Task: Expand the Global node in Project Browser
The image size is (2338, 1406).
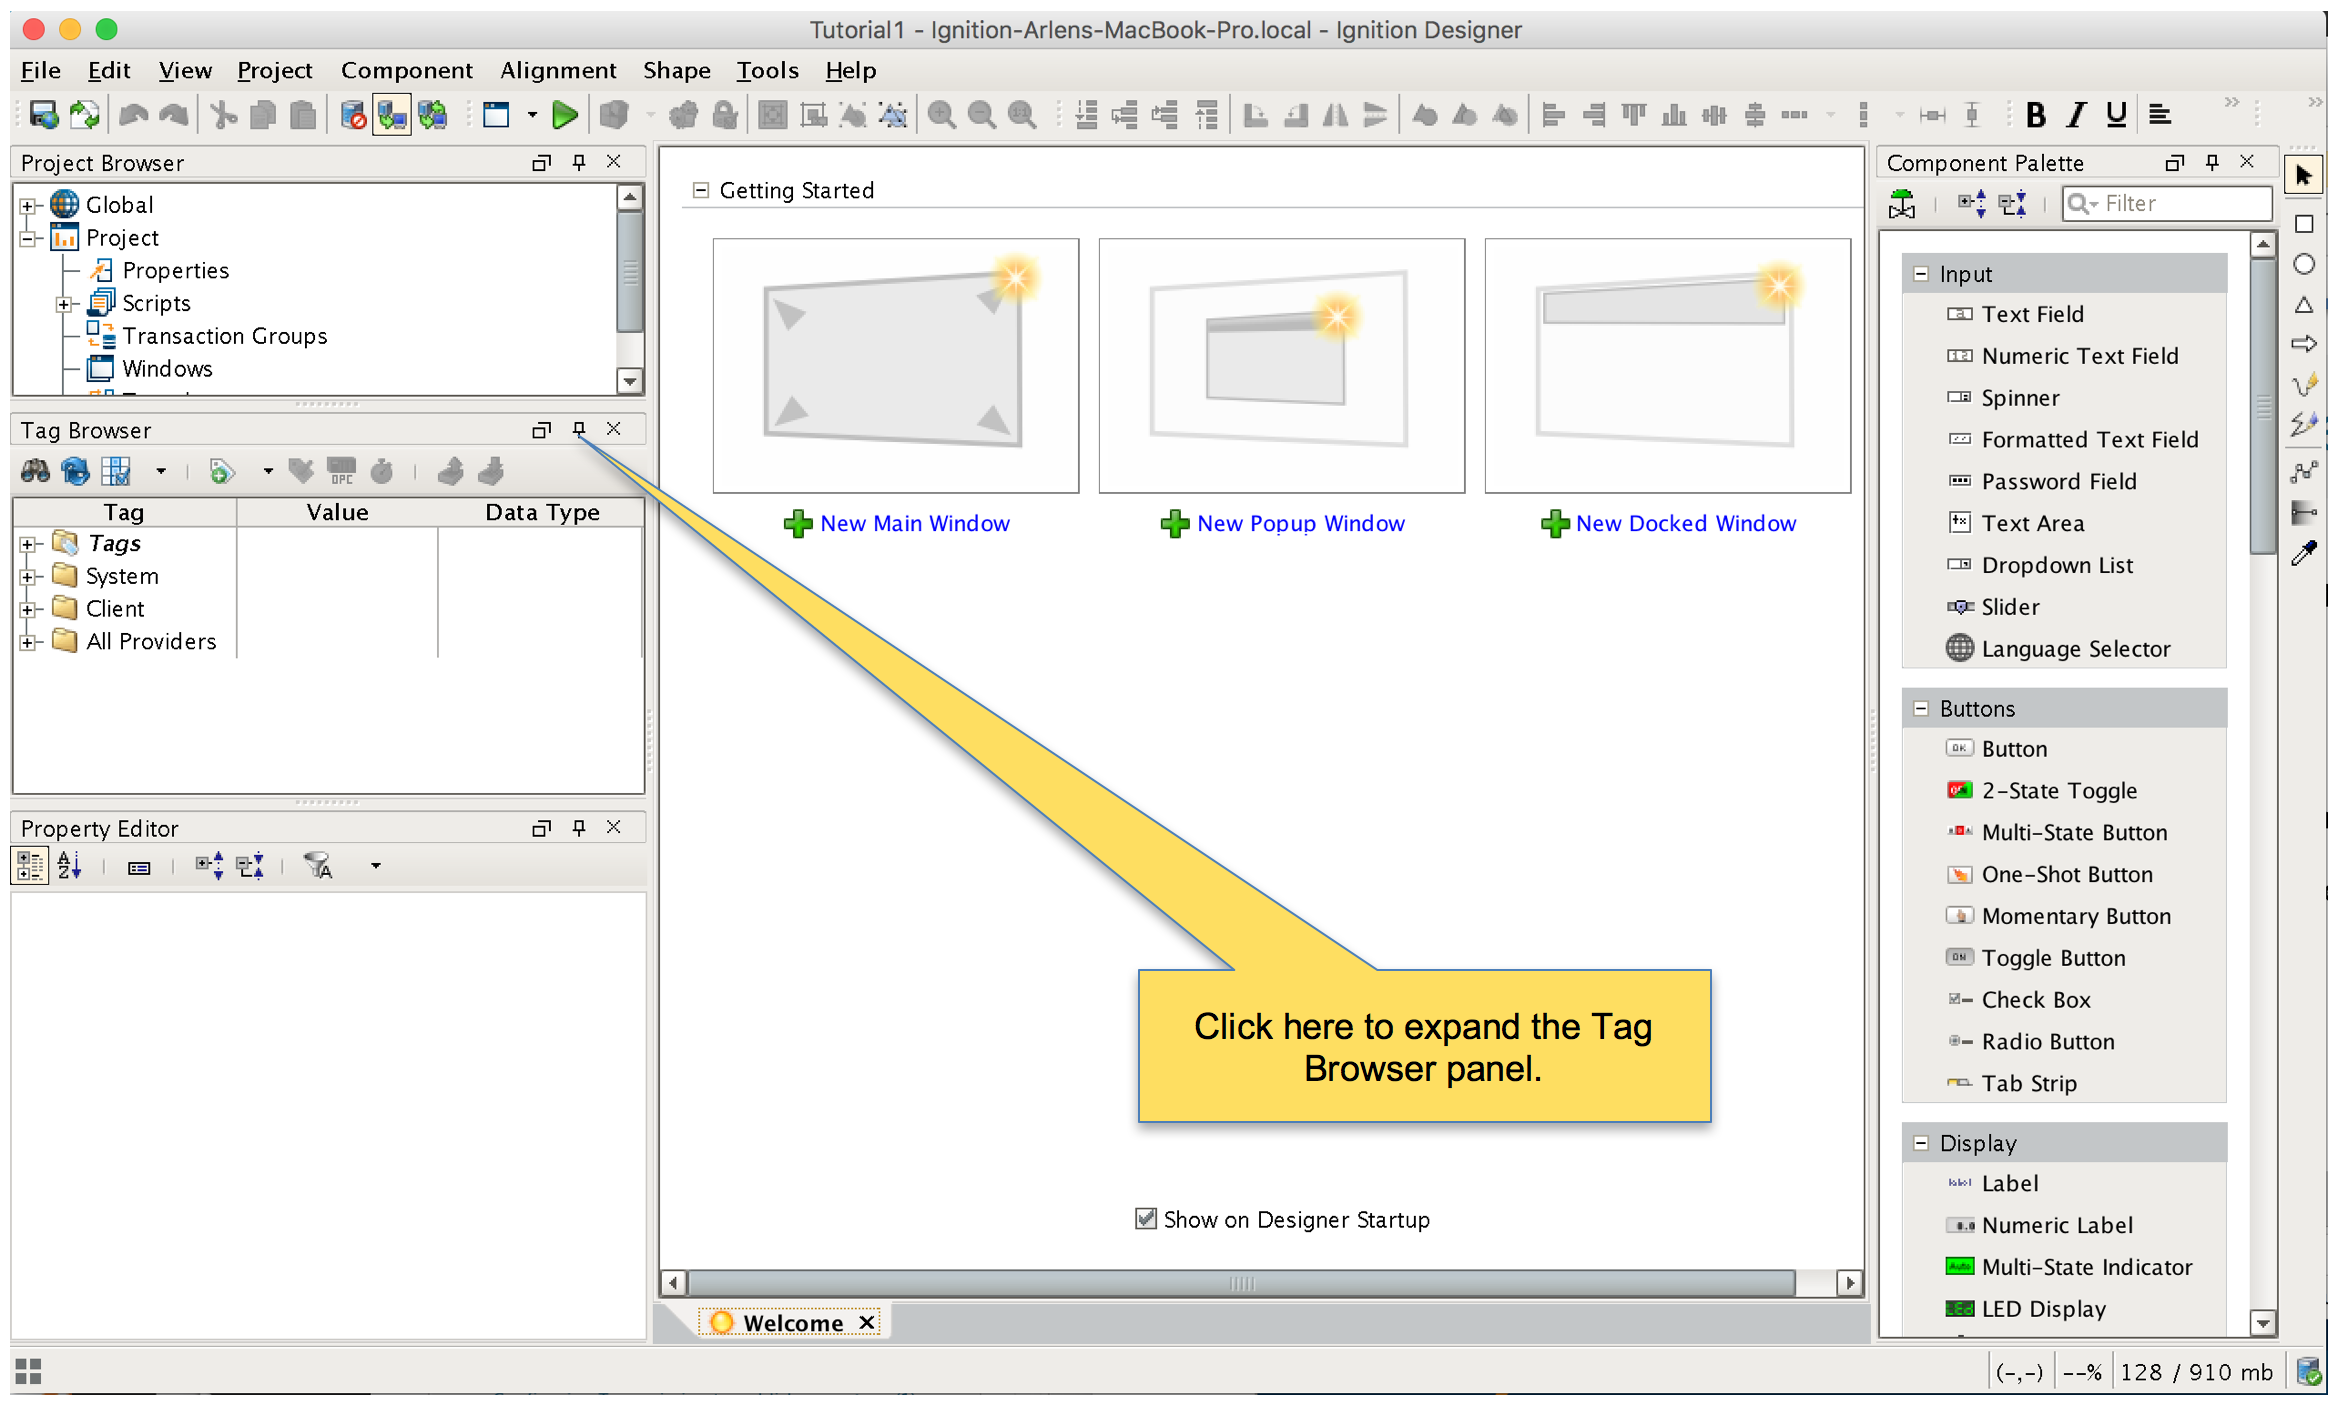Action: 28,206
